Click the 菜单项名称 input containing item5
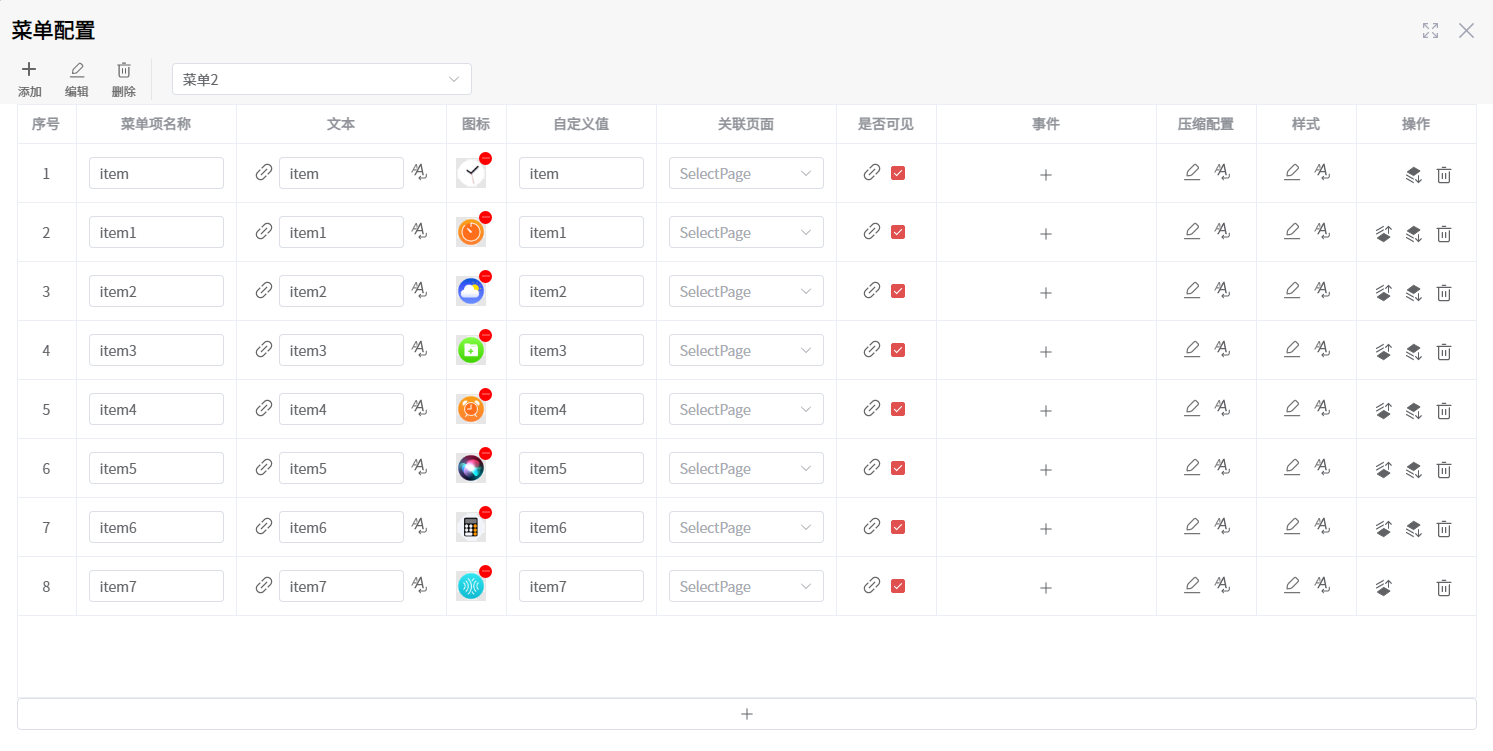 click(156, 469)
